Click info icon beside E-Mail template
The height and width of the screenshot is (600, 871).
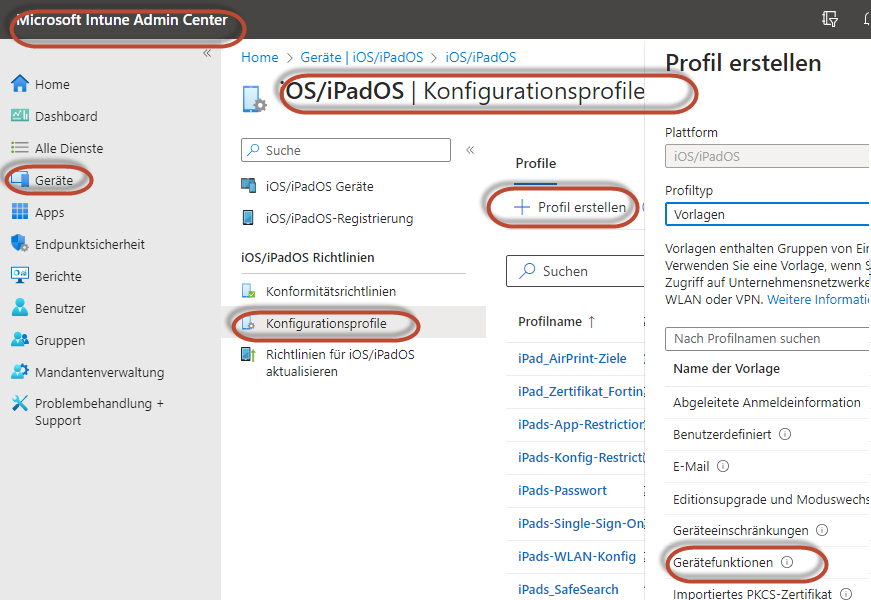pos(723,466)
